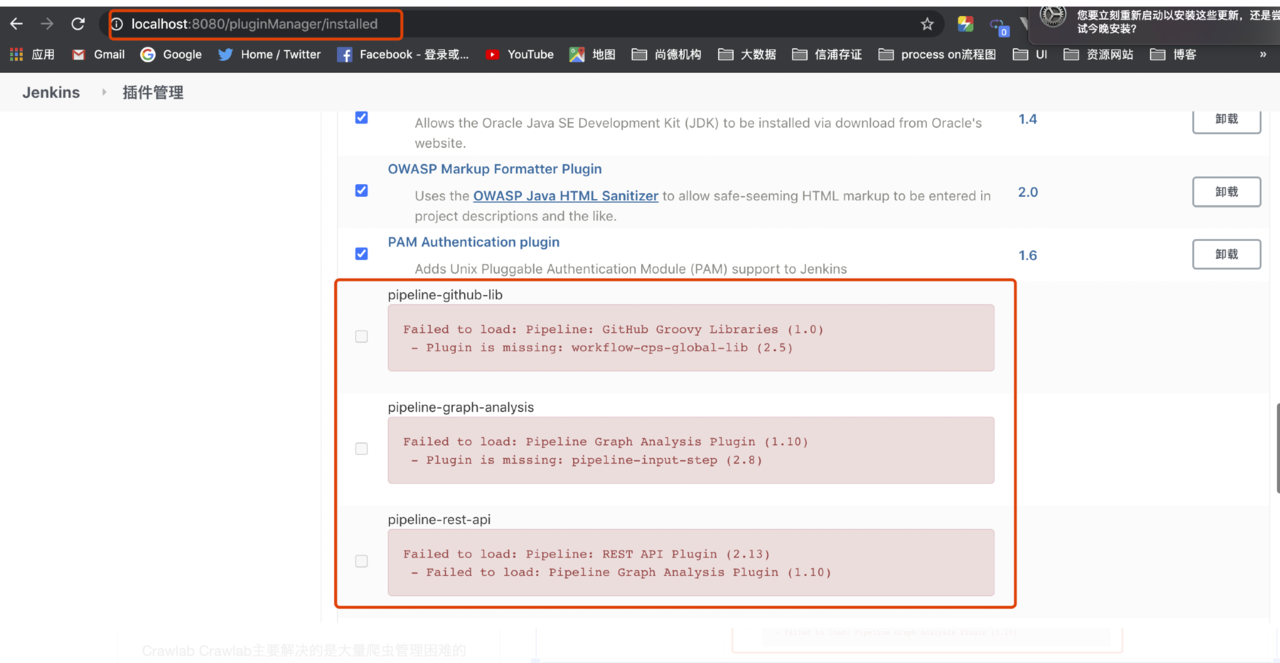The image size is (1280, 663).
Task: Go to the Jenkins breadcrumb home
Action: (x=51, y=92)
